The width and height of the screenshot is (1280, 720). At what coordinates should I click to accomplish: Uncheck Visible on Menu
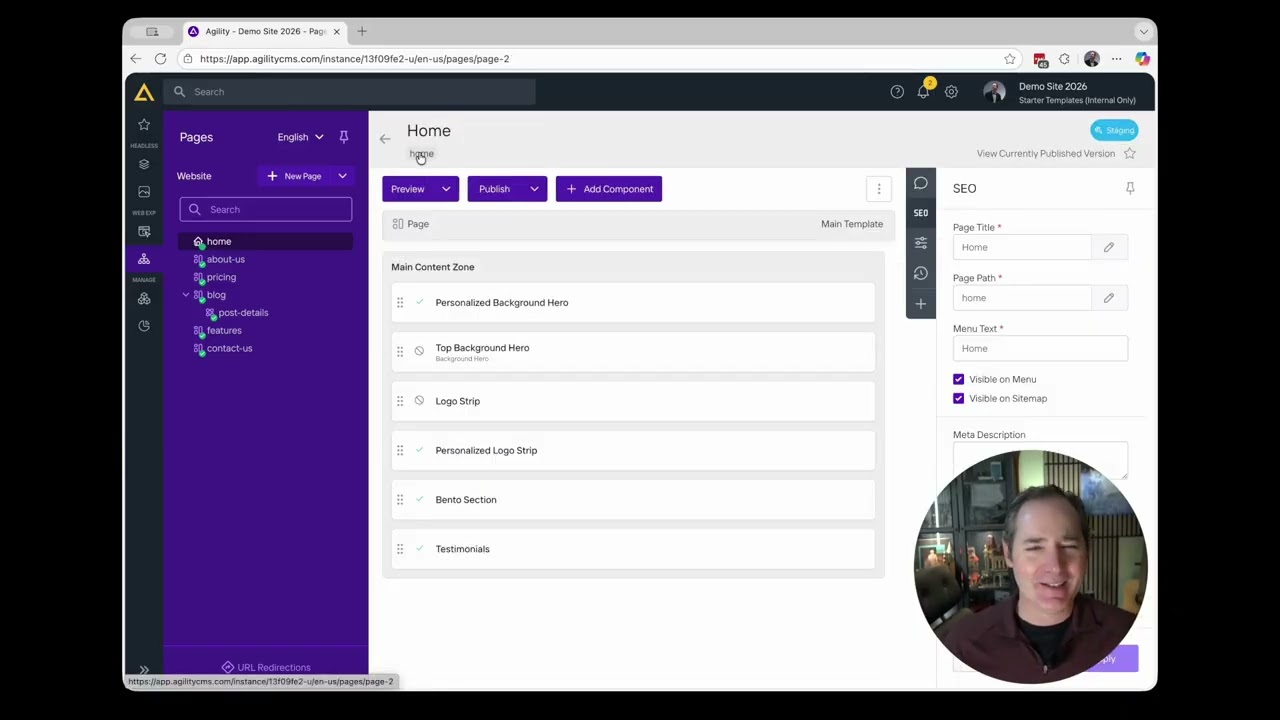(x=958, y=379)
